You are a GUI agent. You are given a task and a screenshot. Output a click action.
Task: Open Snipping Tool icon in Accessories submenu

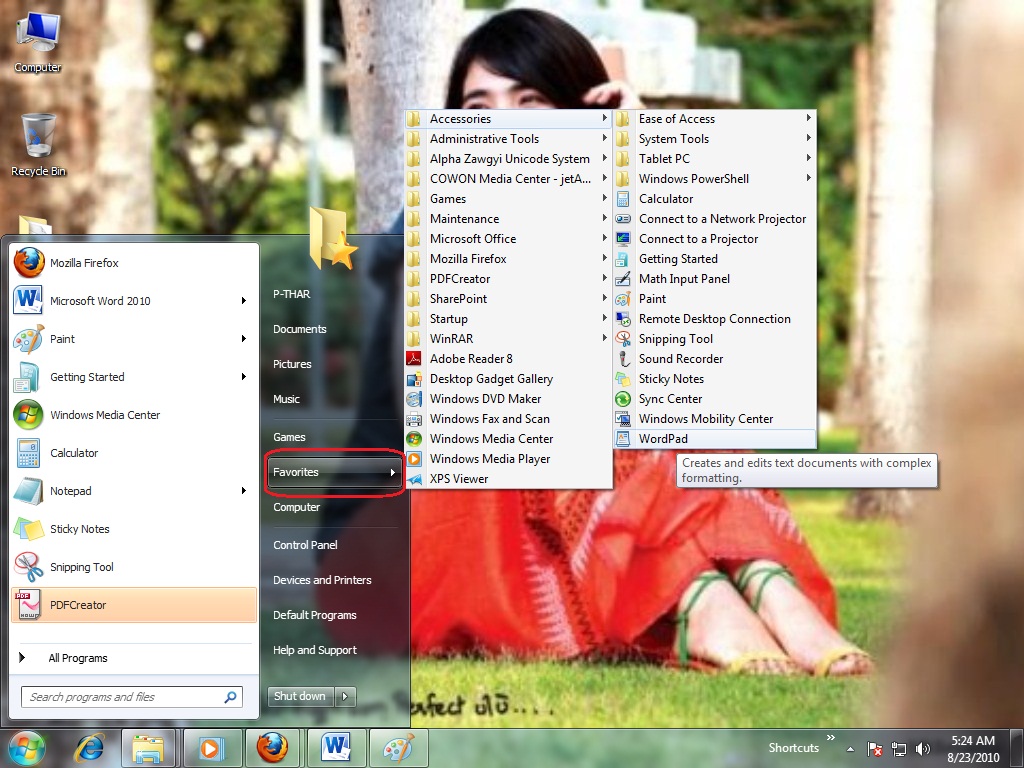tap(623, 339)
